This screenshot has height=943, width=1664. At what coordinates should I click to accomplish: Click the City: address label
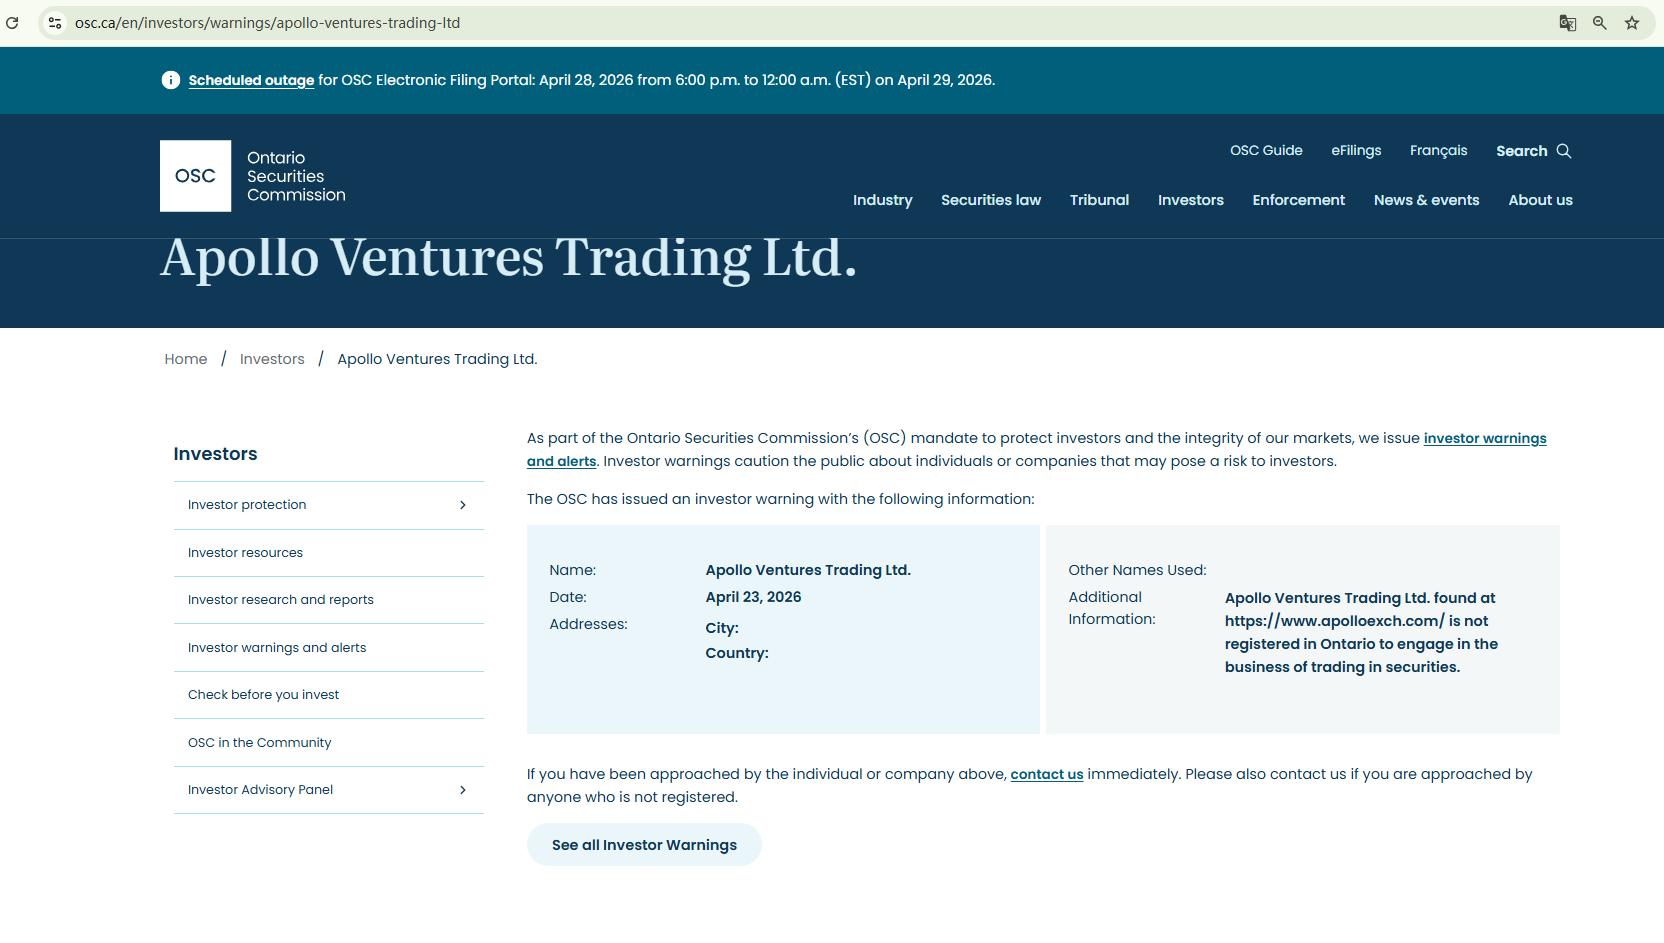point(722,628)
